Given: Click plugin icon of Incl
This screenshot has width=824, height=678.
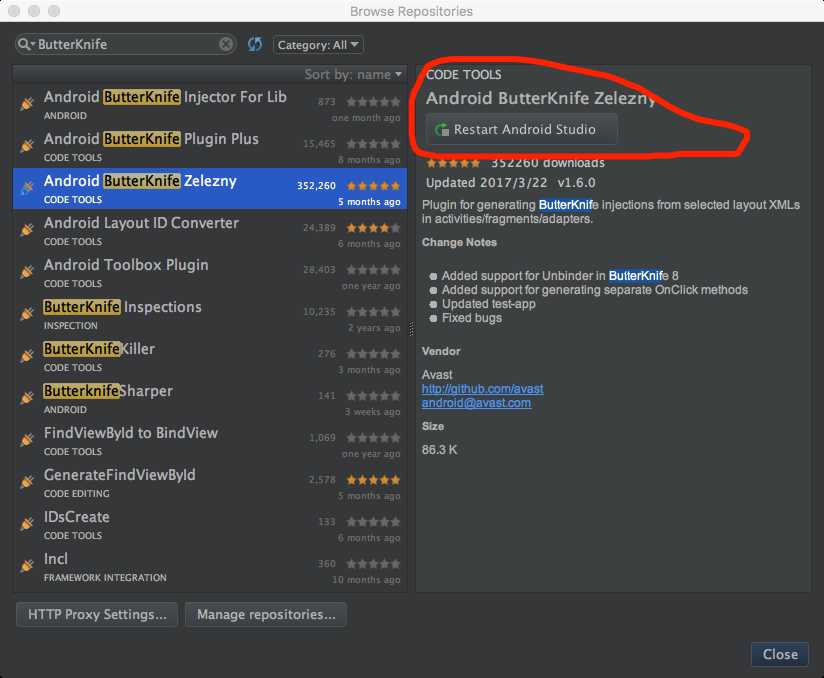Looking at the screenshot, I should click(27, 566).
